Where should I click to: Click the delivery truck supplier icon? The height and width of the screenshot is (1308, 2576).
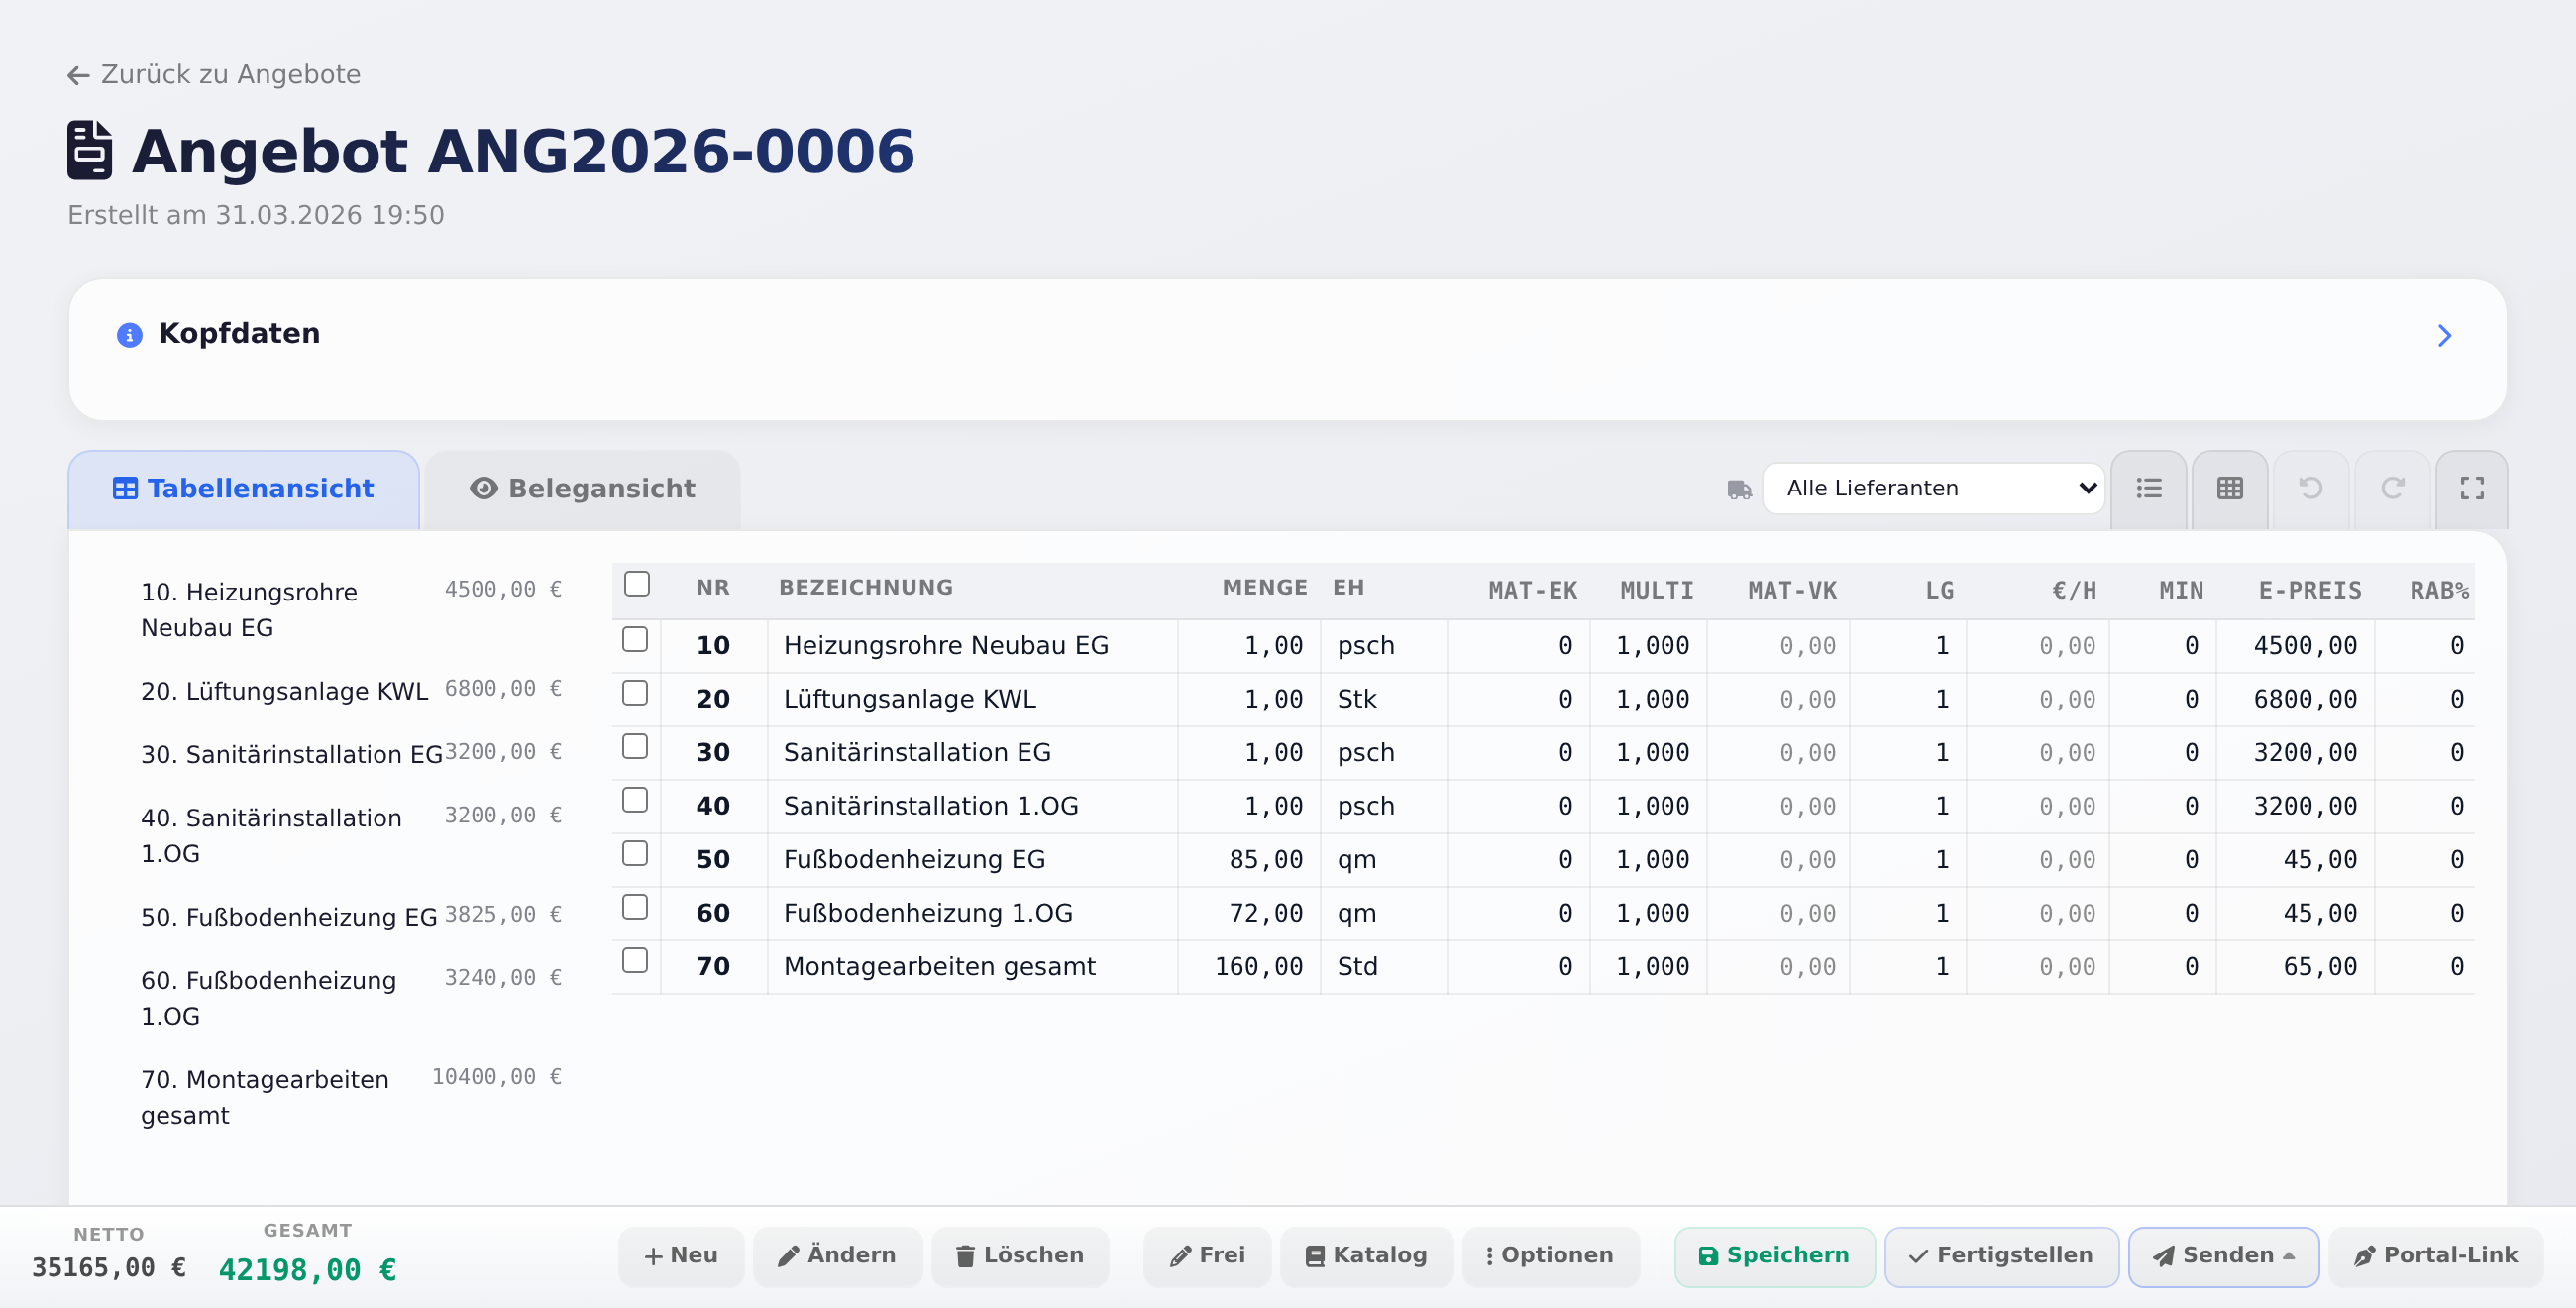pos(1739,489)
